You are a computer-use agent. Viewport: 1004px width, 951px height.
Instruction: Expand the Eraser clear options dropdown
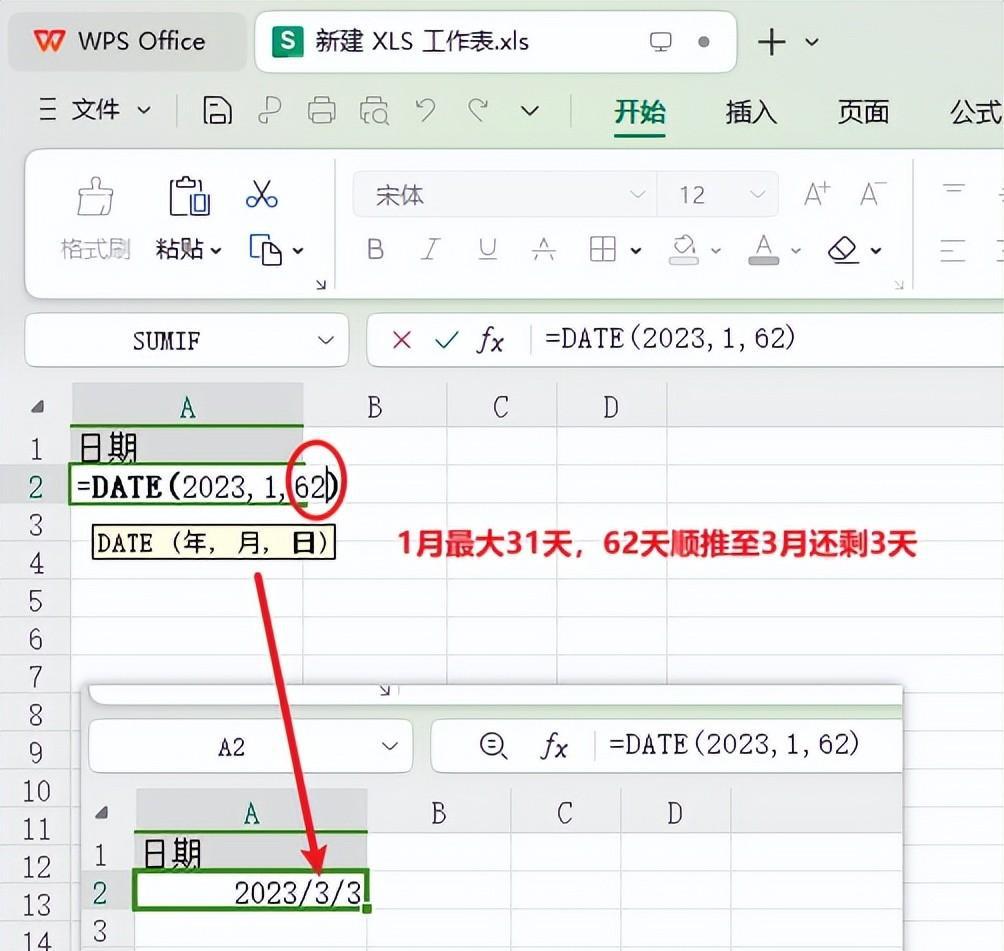tap(876, 250)
